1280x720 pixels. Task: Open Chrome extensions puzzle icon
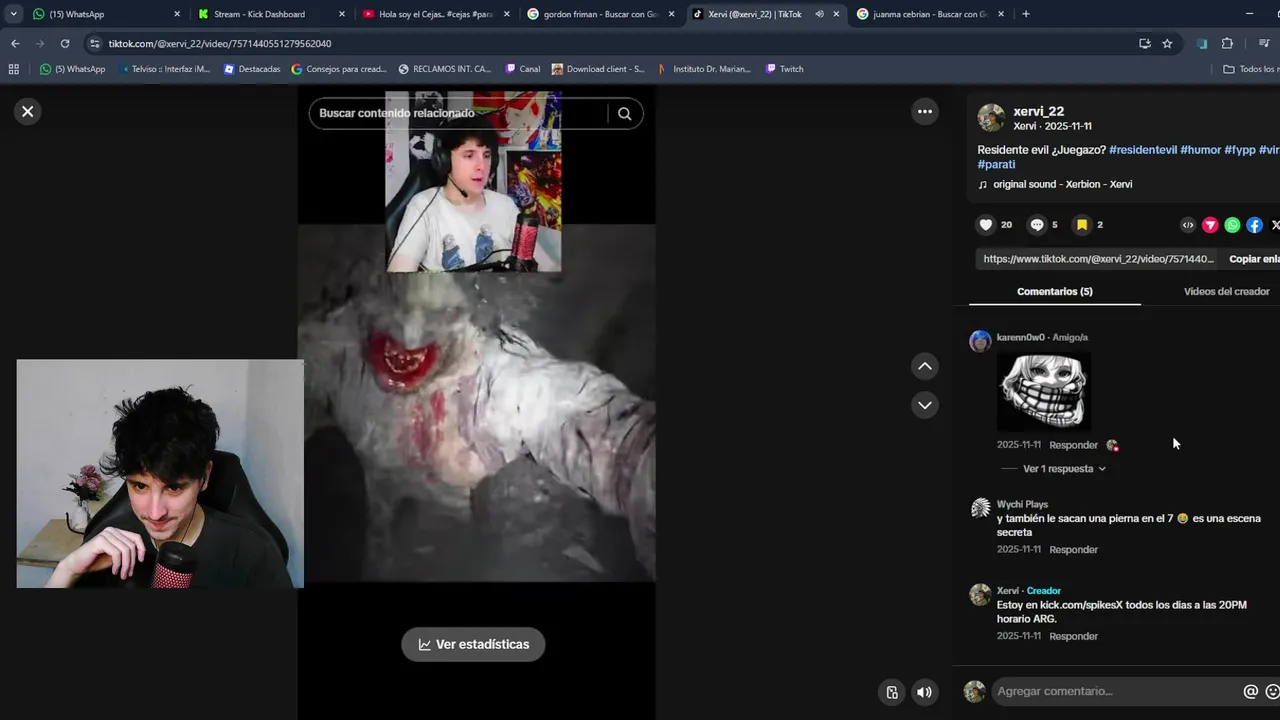point(1227,43)
